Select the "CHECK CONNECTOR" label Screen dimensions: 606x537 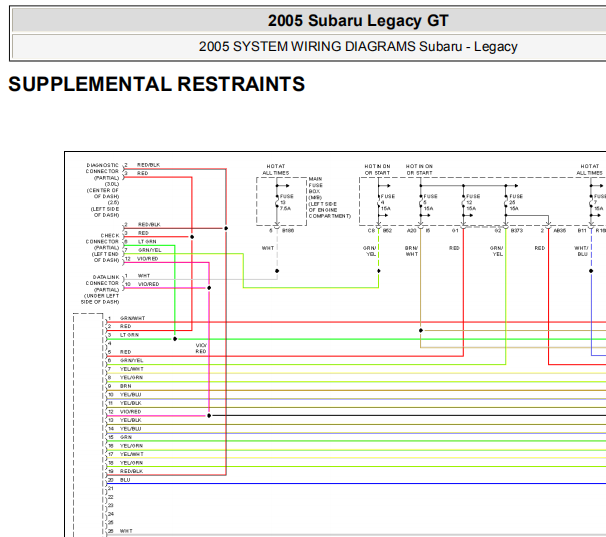point(102,239)
